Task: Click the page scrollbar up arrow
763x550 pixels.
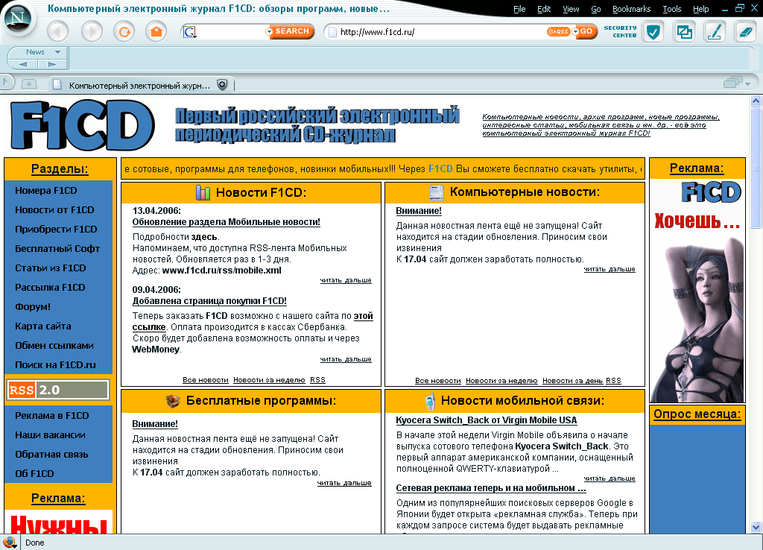Action: (756, 101)
